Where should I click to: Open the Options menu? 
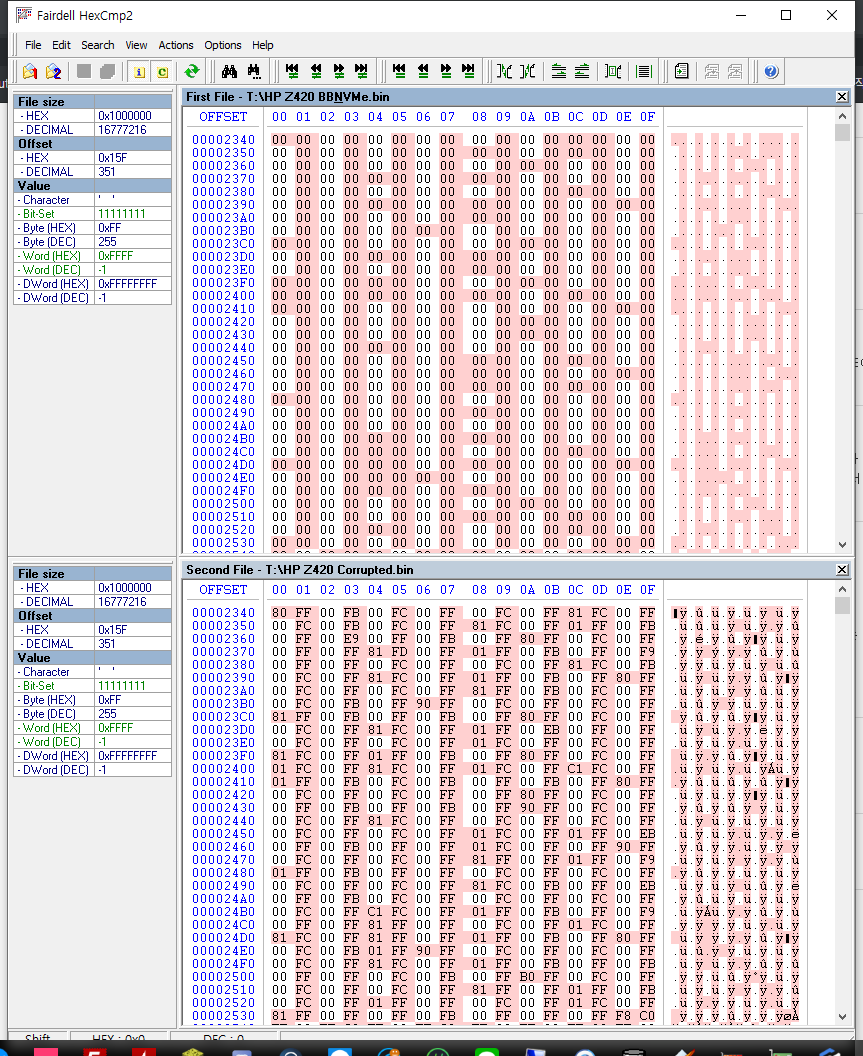pyautogui.click(x=223, y=45)
